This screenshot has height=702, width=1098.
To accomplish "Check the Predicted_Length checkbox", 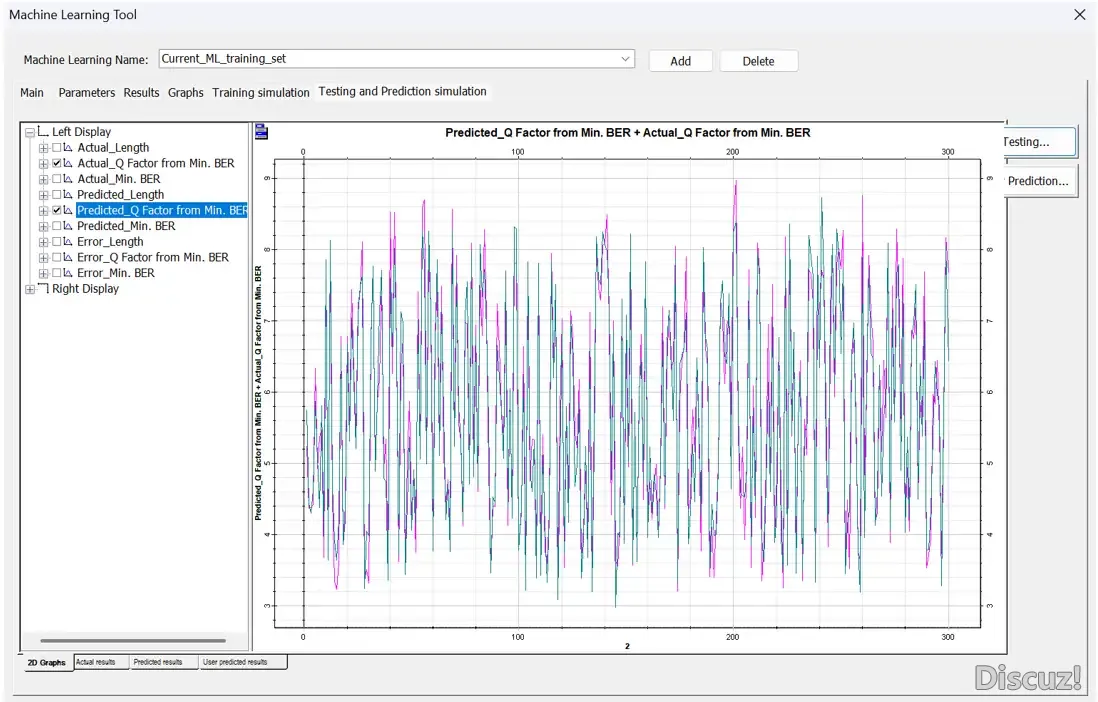I will pos(57,195).
